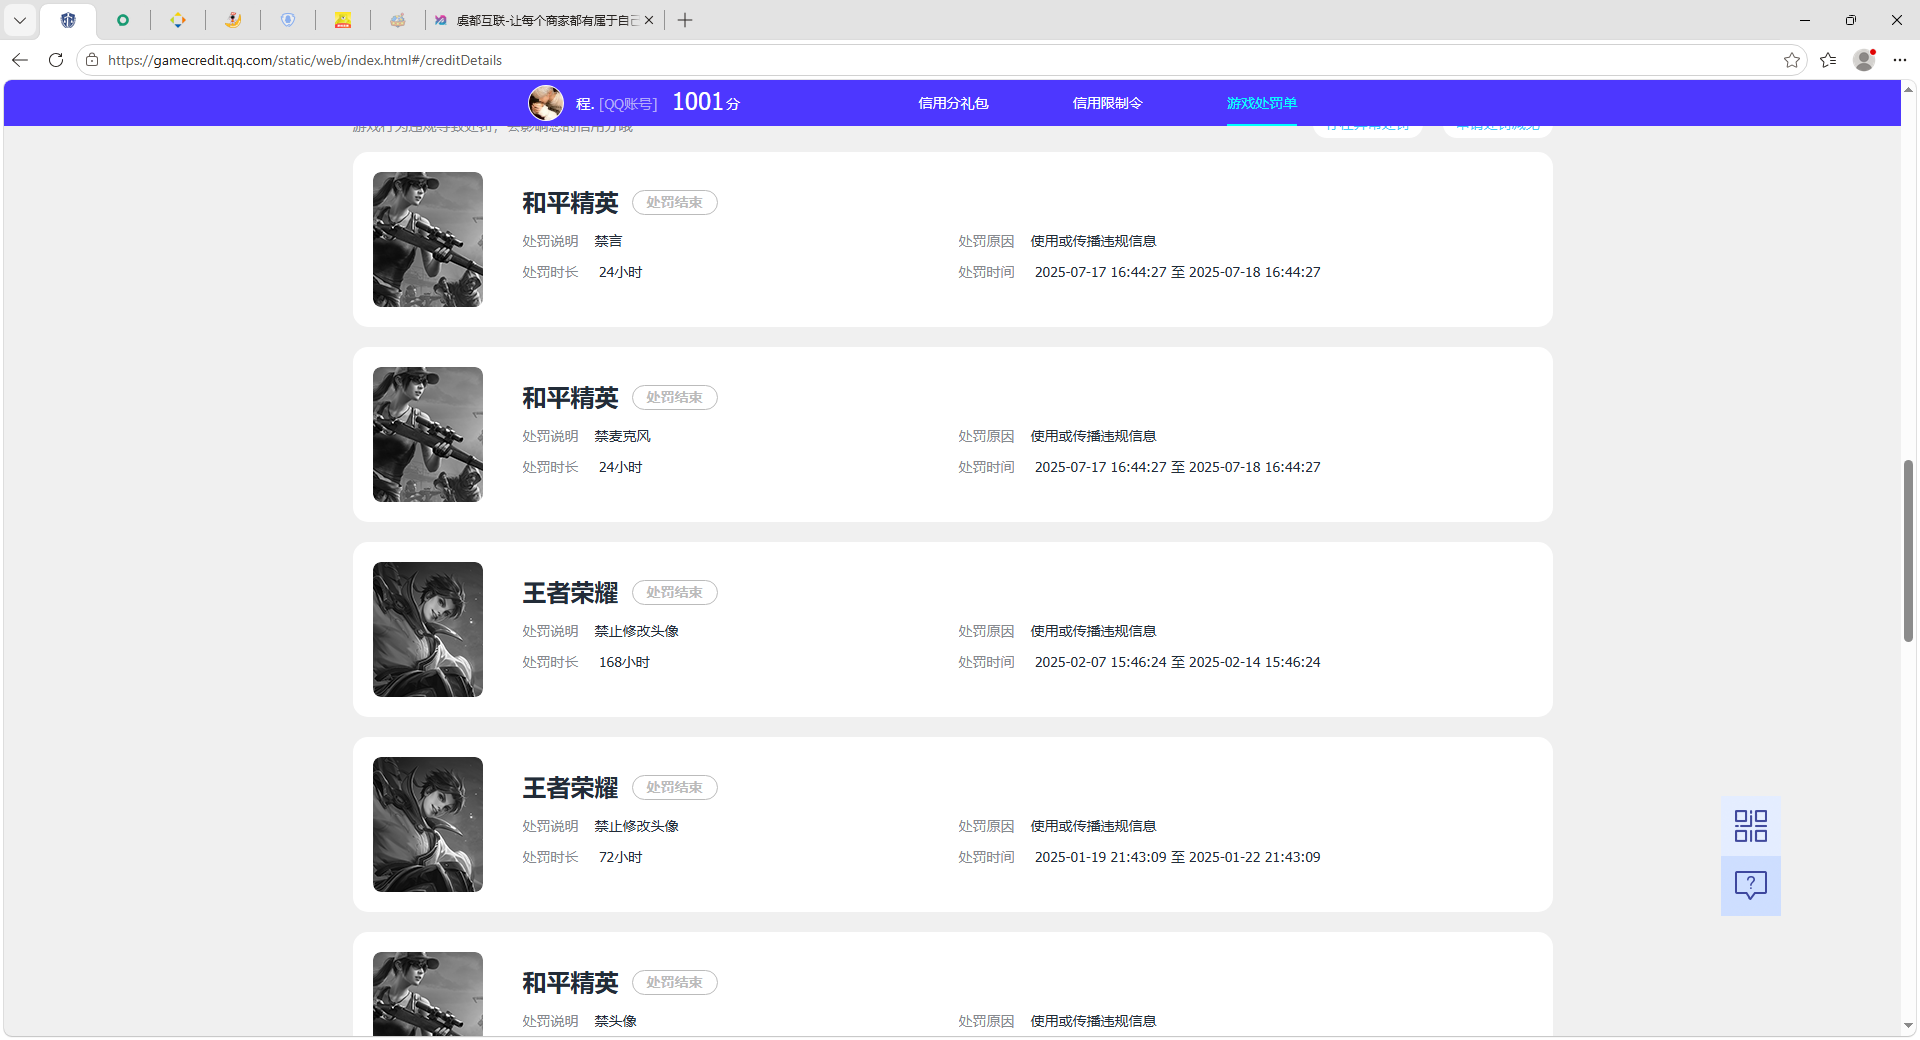Image resolution: width=1920 pixels, height=1040 pixels.
Task: Click 处罚结束 badge on the 禁言 card
Action: (x=675, y=202)
